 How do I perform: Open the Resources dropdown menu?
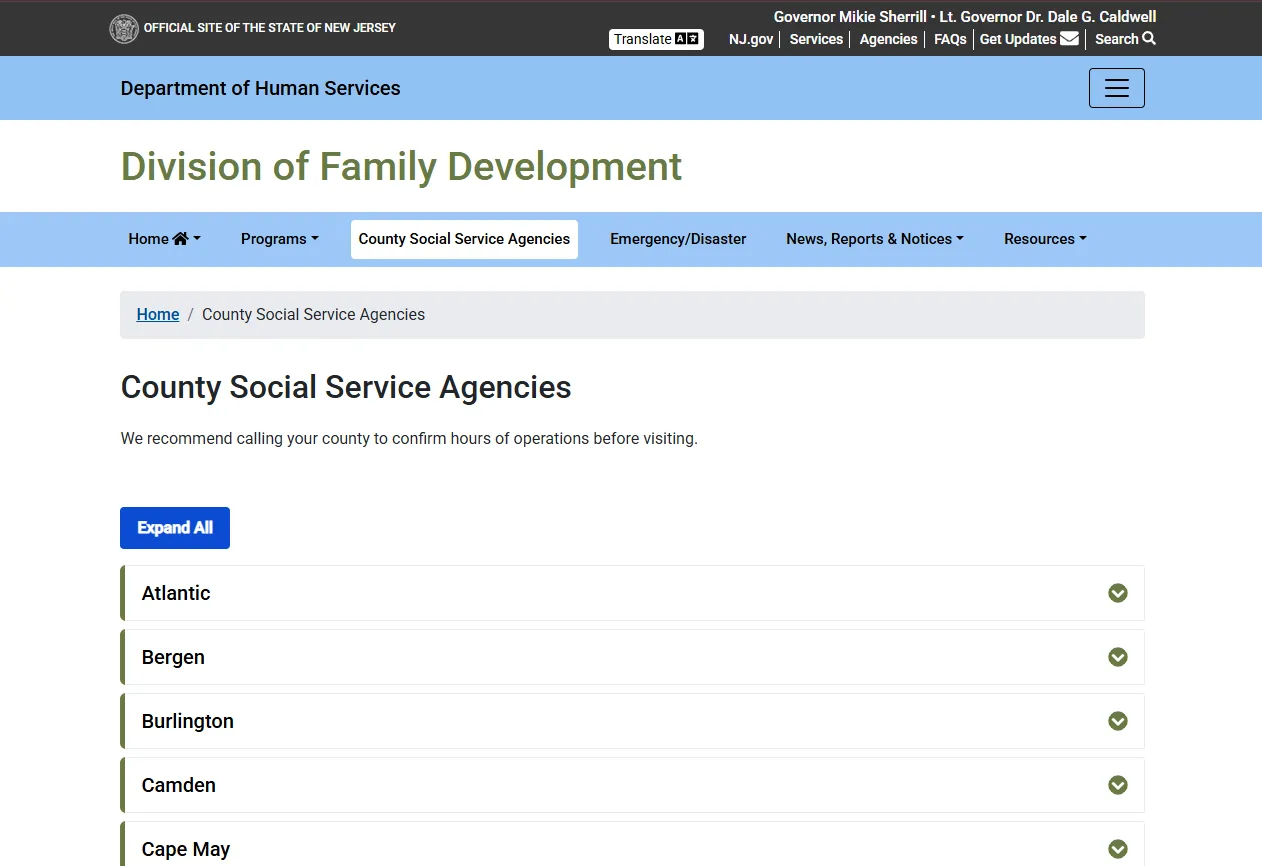[x=1045, y=239]
